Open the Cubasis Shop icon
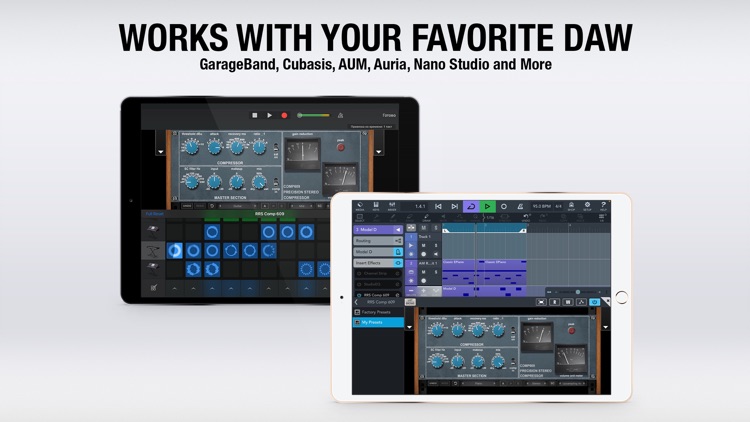750x422 pixels. coord(571,206)
